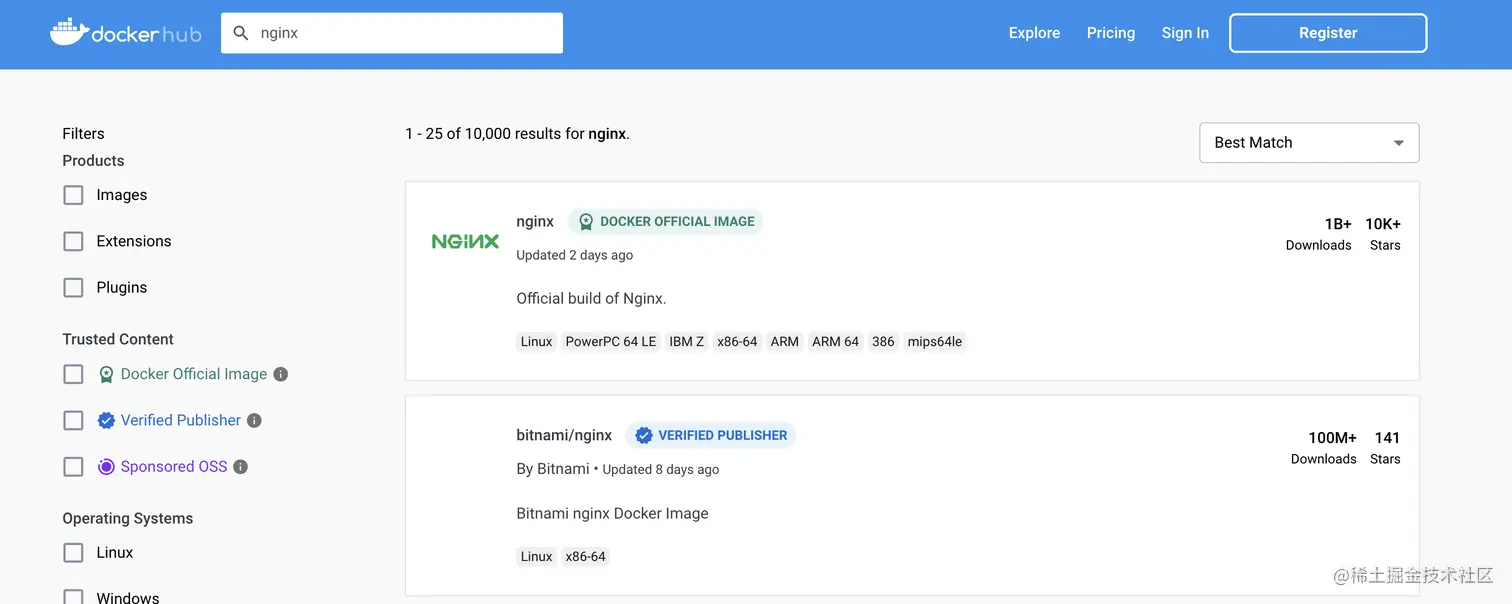Screen dimensions: 1512x604
Task: Click the Docker Official Image badge icon in filters
Action: (x=106, y=374)
